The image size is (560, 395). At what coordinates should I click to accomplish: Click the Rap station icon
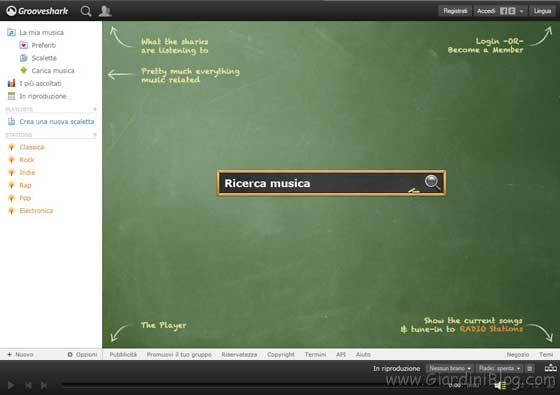click(11, 185)
